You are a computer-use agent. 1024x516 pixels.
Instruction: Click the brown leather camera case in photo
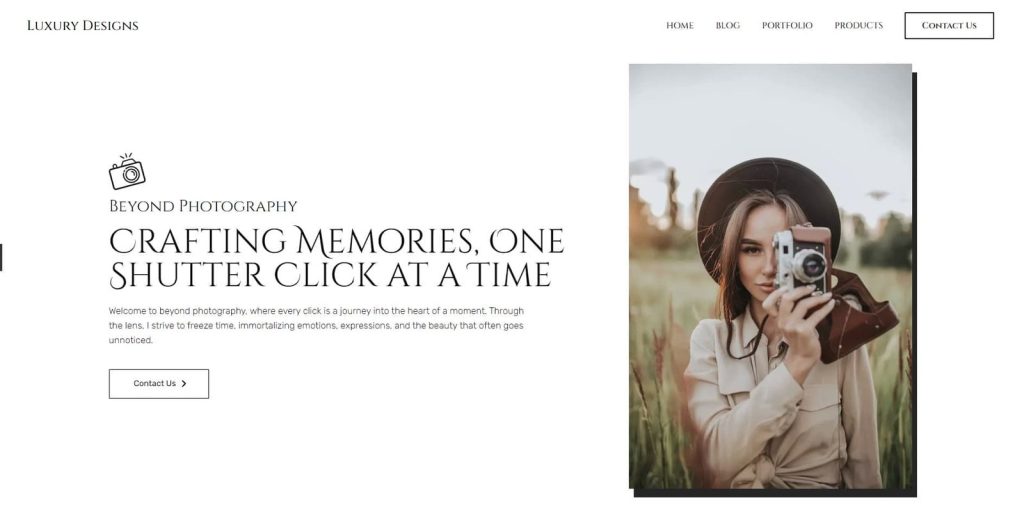[x=859, y=315]
